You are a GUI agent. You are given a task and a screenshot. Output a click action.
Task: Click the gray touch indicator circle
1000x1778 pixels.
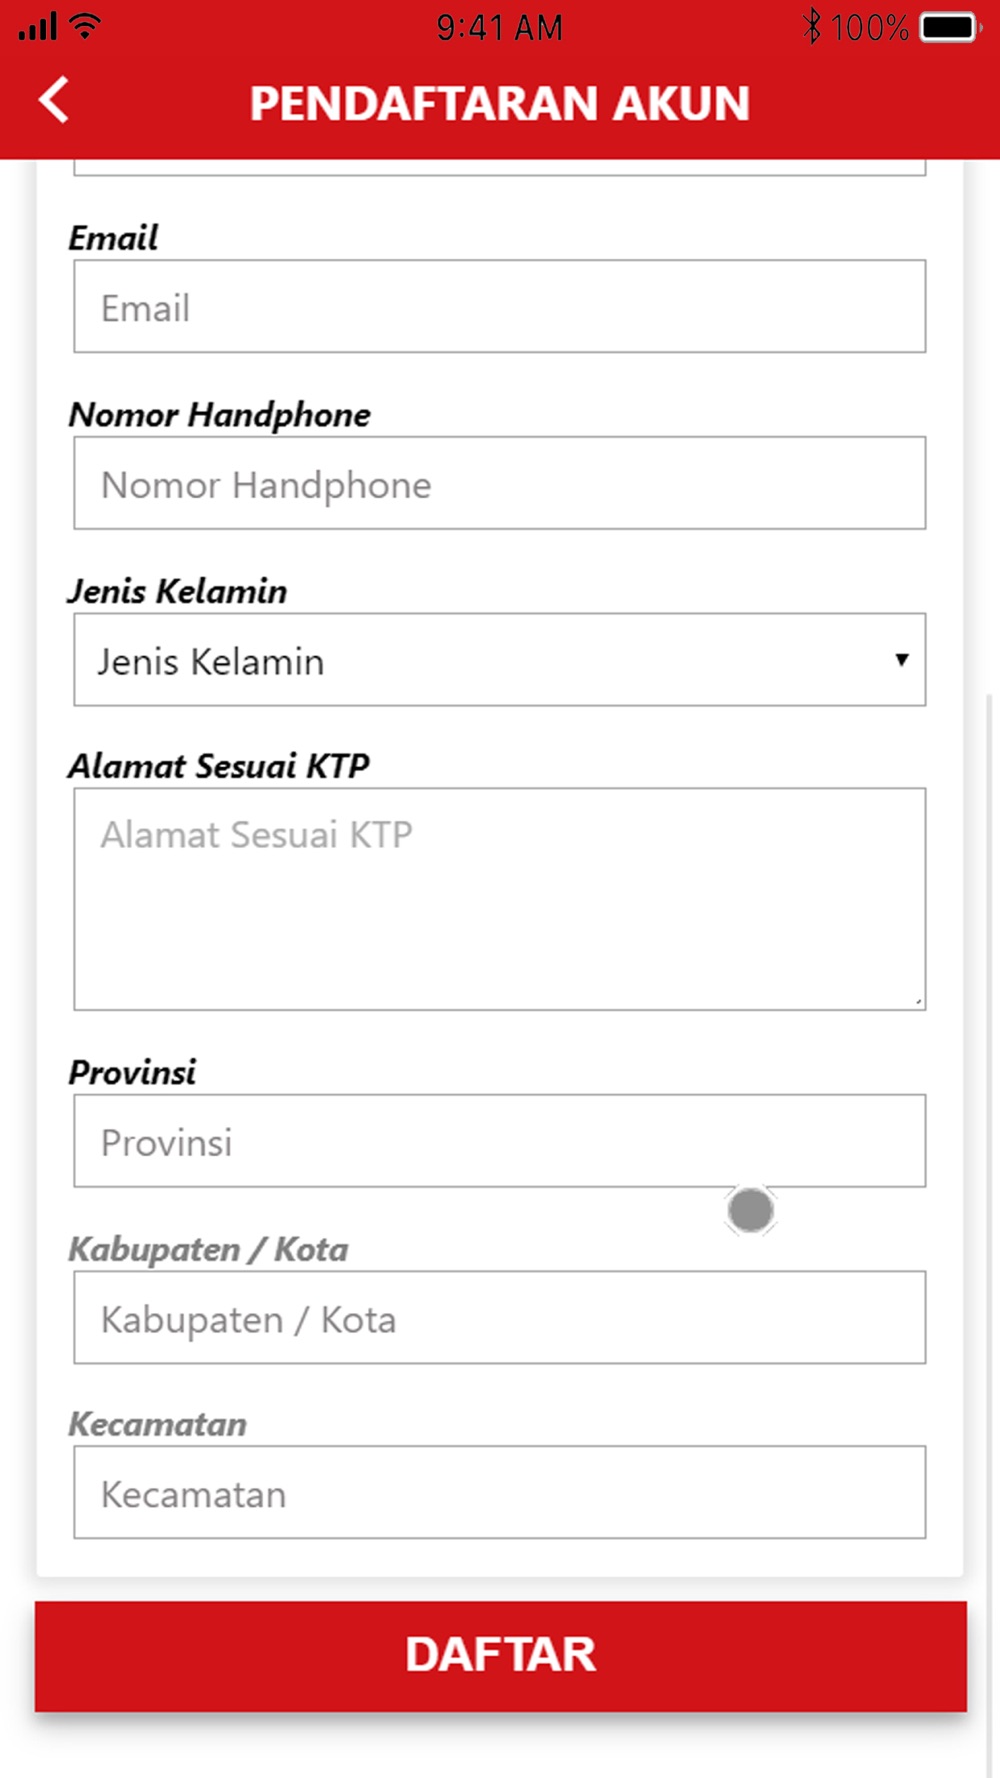point(751,1211)
